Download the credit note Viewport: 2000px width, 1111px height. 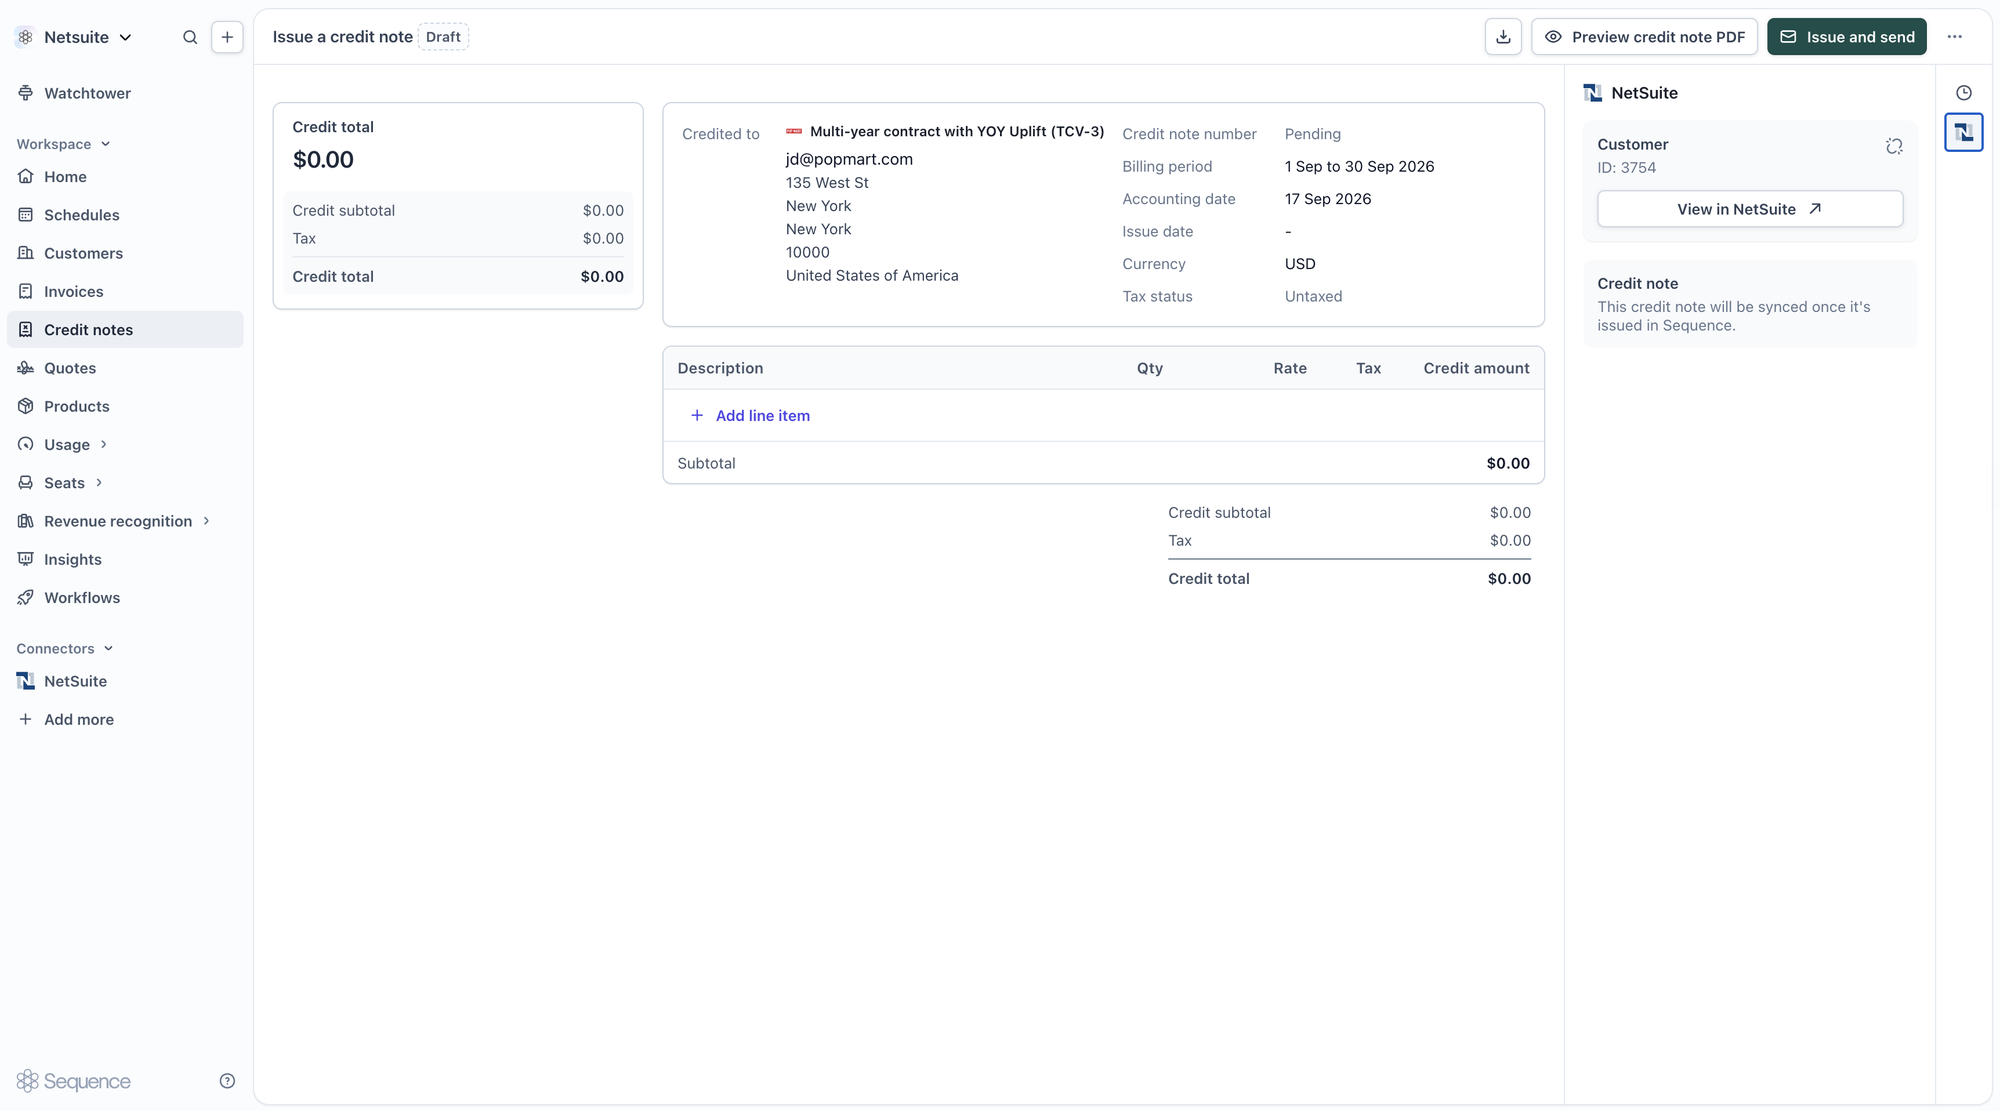pos(1503,37)
